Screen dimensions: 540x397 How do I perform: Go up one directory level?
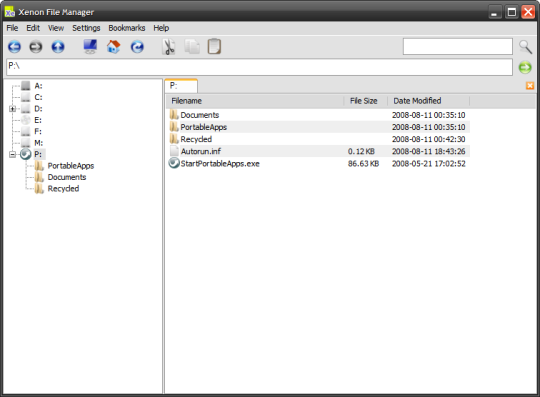58,47
